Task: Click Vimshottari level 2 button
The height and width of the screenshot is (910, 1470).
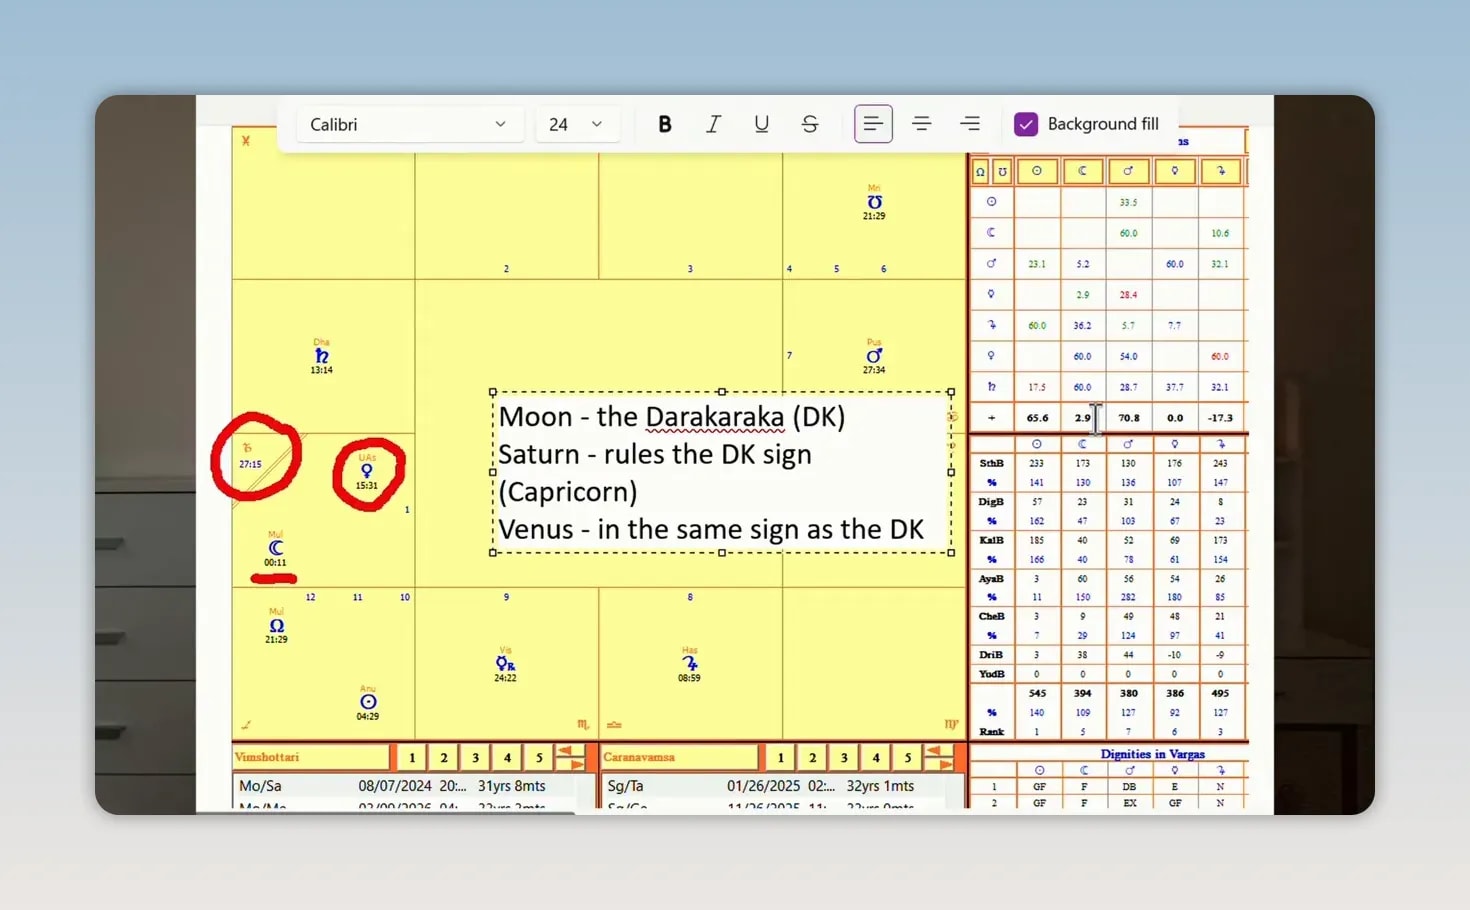Action: click(444, 758)
